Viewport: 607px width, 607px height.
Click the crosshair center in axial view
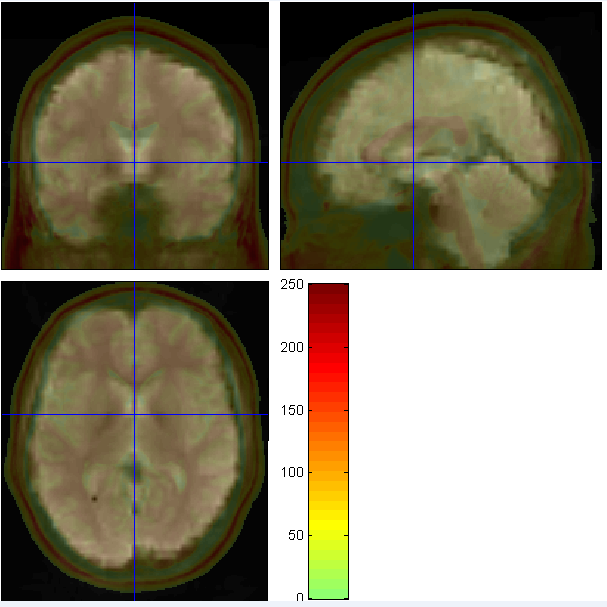point(134,415)
